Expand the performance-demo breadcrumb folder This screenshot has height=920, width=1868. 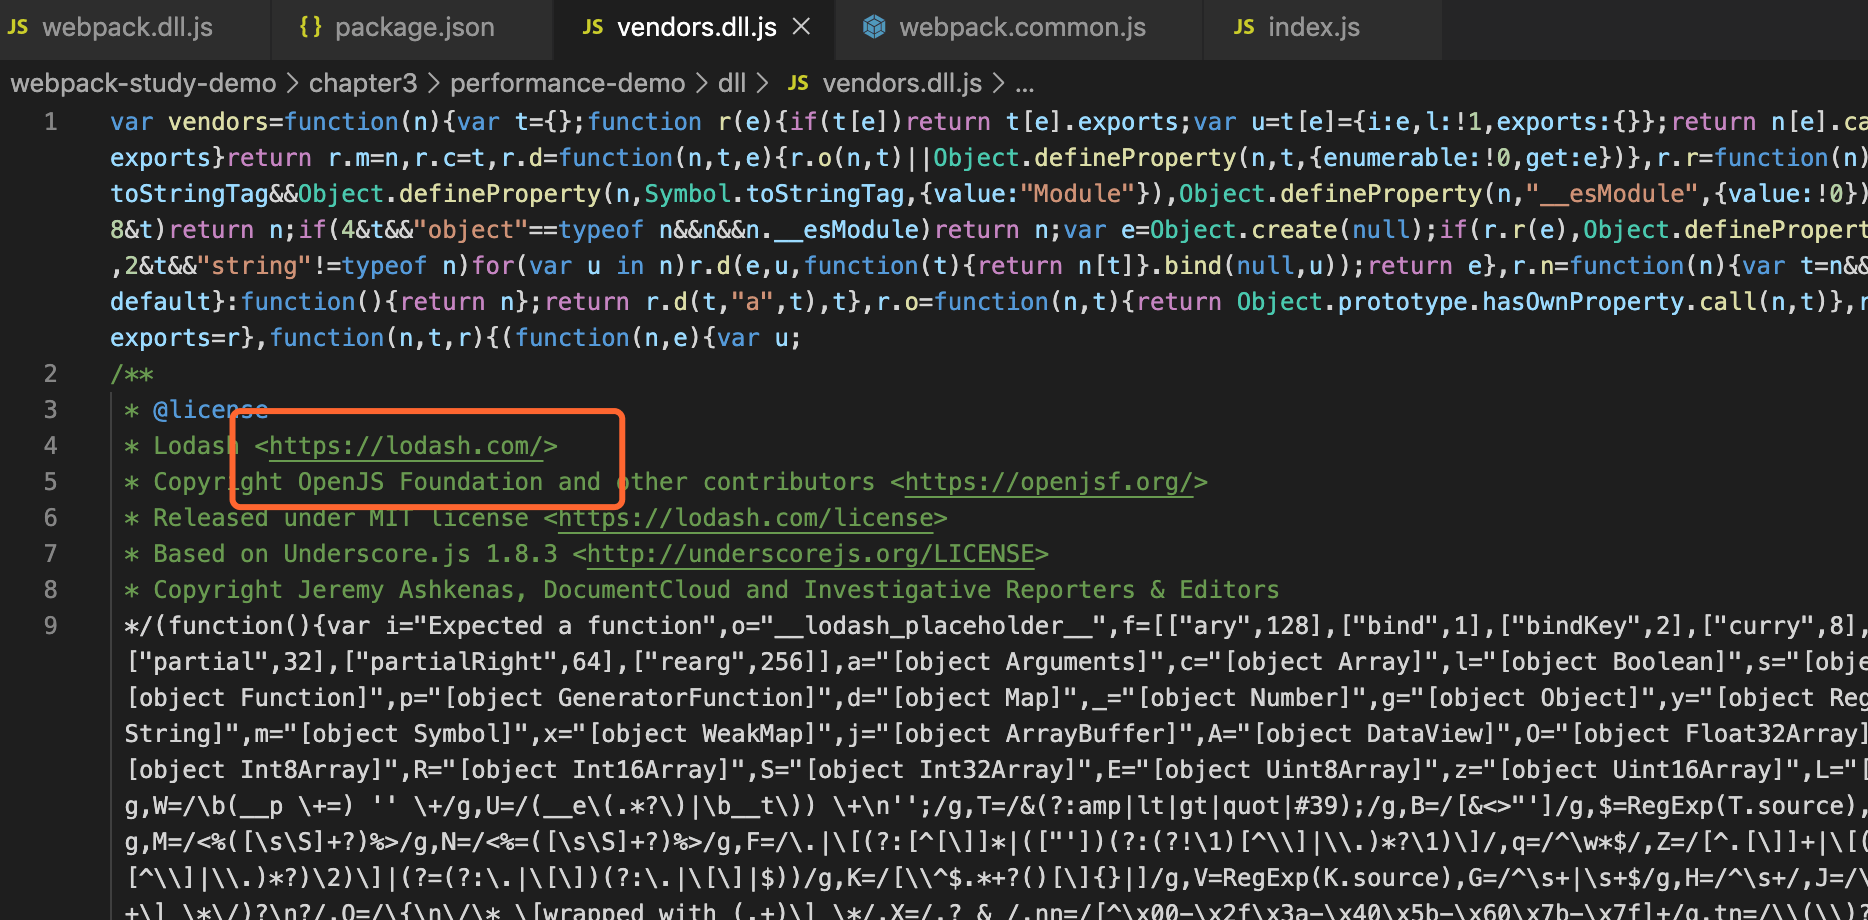pos(567,83)
